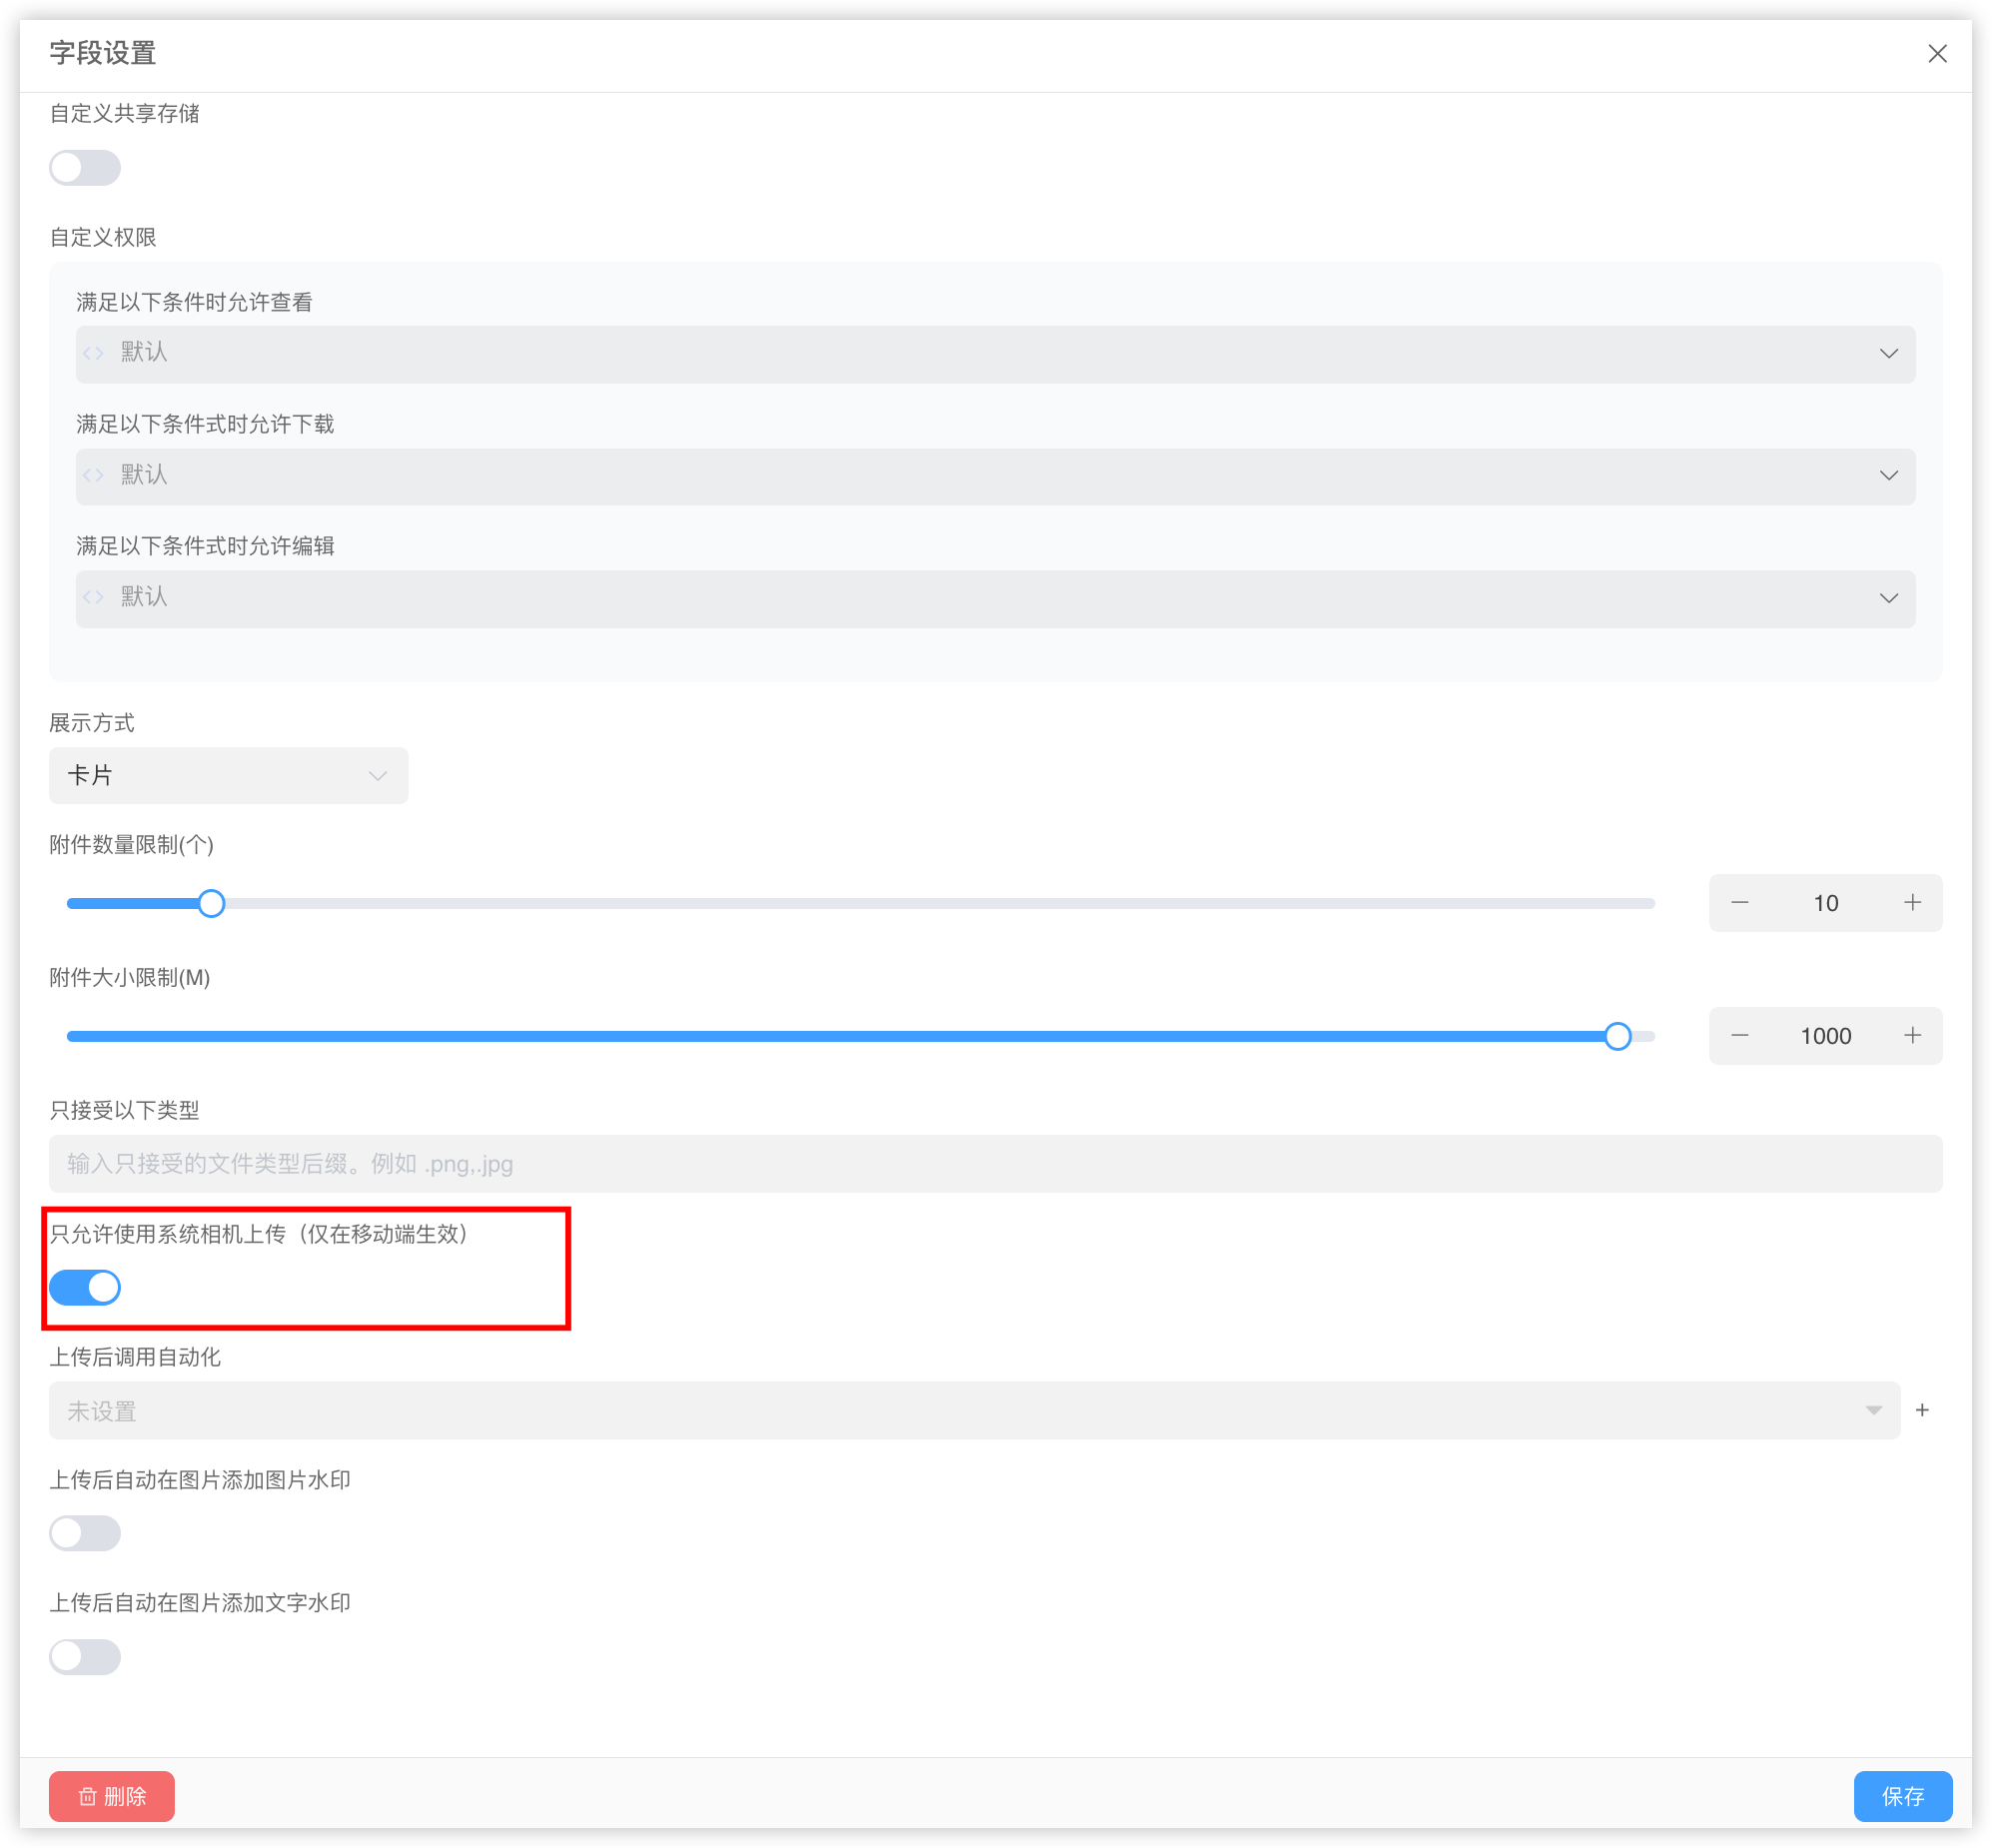Close the 字段设置 dialog
Image resolution: width=1992 pixels, height=1848 pixels.
coord(1937,54)
